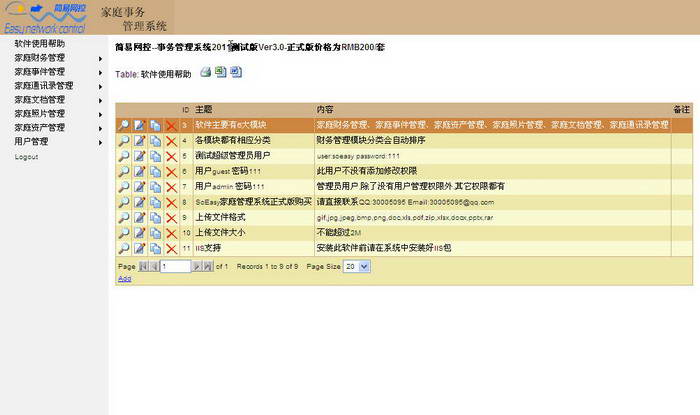Image resolution: width=700 pixels, height=415 pixels.
Task: Select cell 上传文件大小
Action: [x=221, y=232]
